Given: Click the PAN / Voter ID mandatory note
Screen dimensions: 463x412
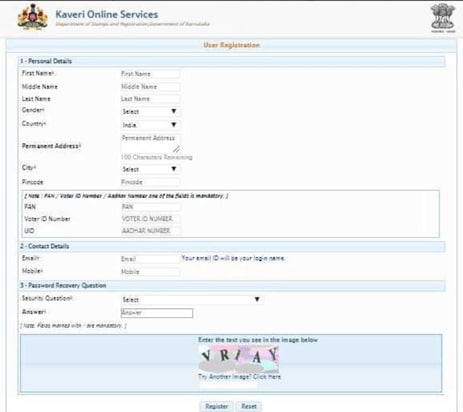Looking at the screenshot, I should click(x=126, y=196).
